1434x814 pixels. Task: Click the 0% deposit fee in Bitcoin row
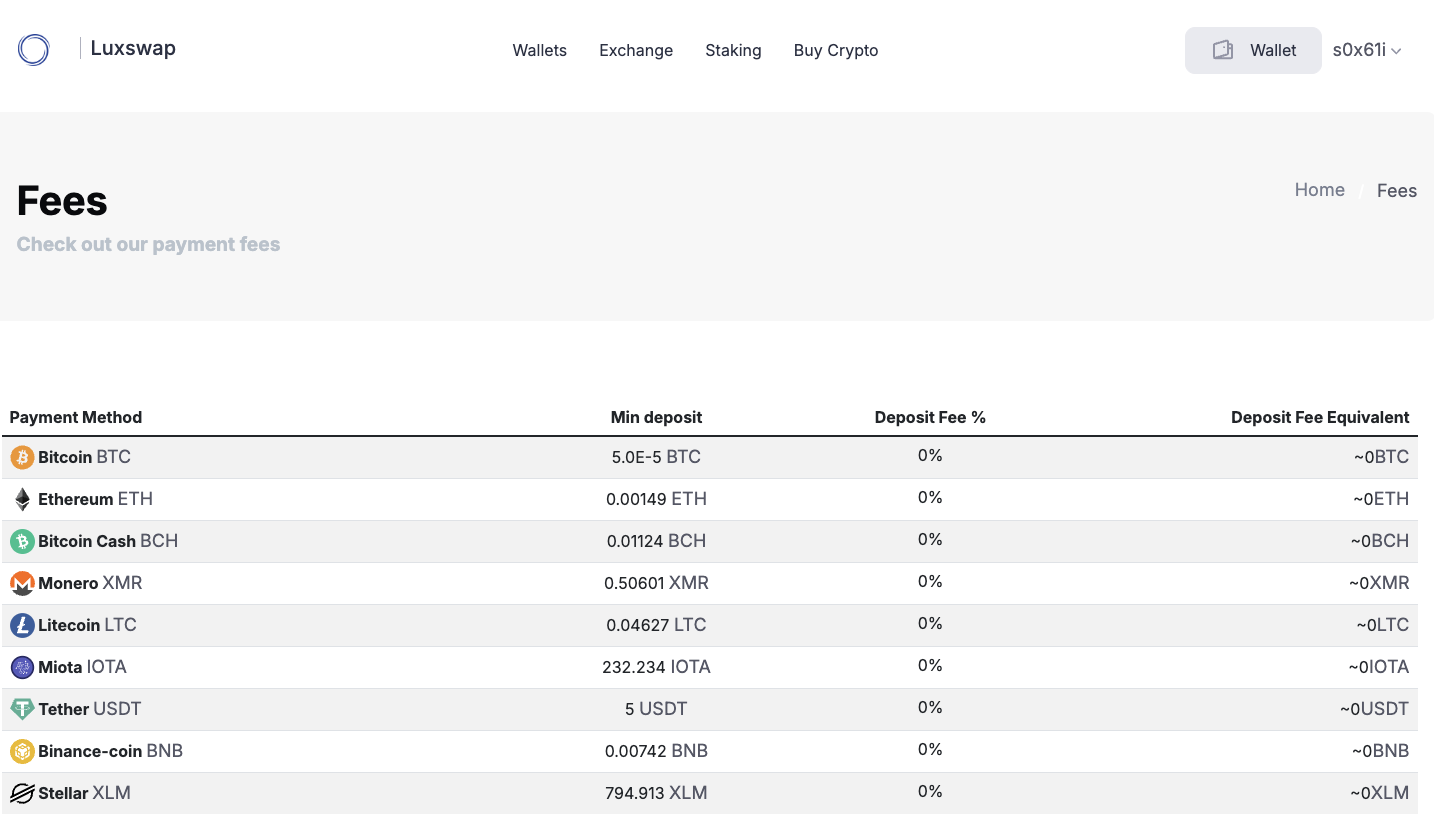click(930, 455)
